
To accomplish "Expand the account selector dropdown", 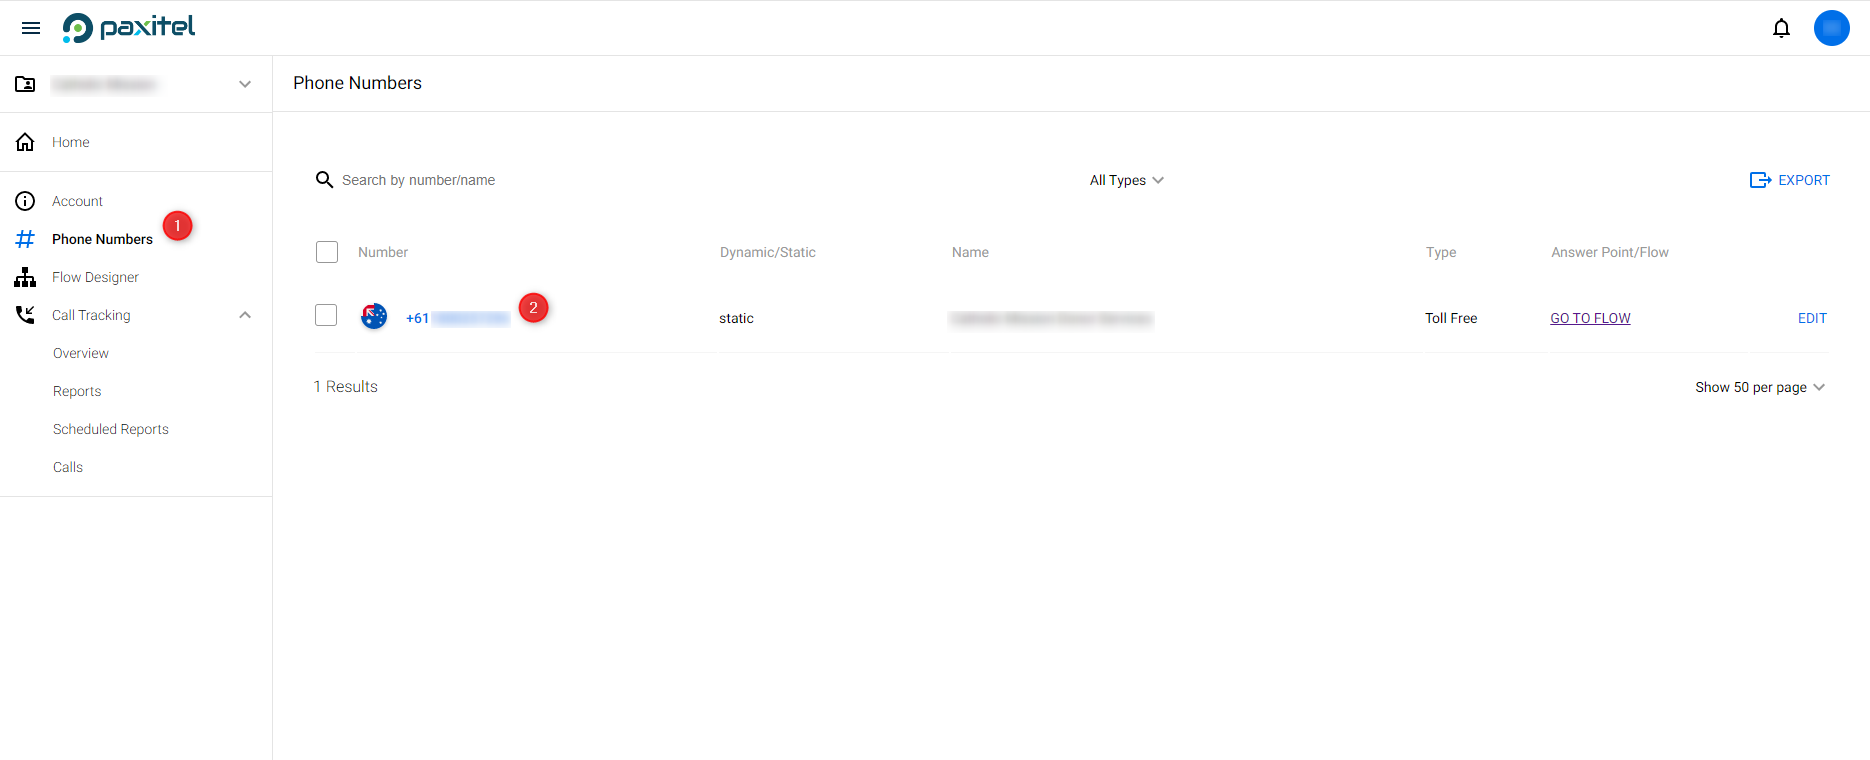I will tap(245, 84).
